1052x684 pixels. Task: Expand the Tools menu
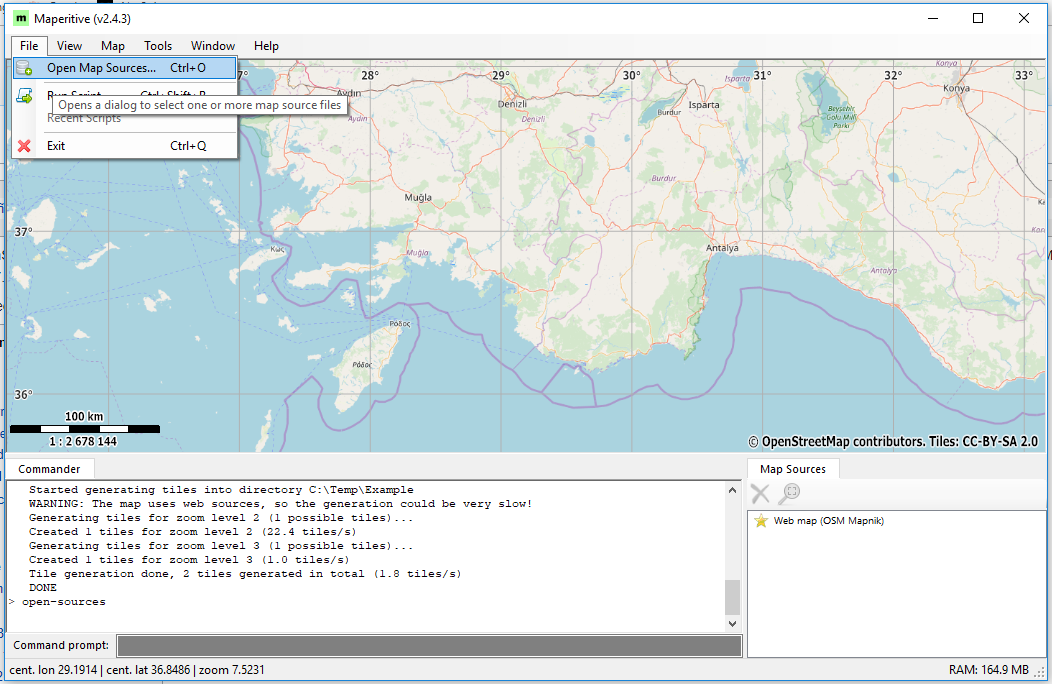[158, 46]
